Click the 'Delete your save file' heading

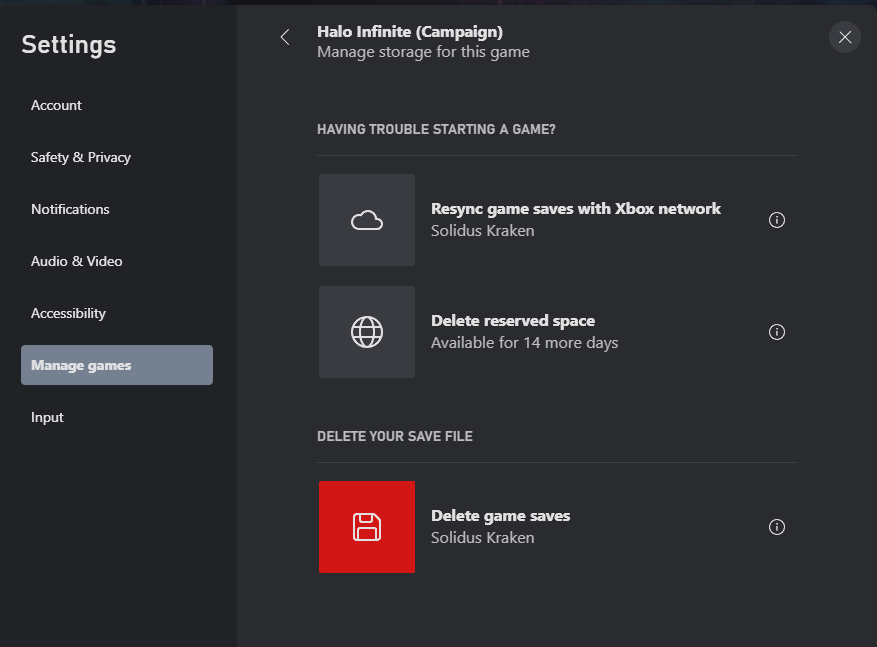click(395, 436)
